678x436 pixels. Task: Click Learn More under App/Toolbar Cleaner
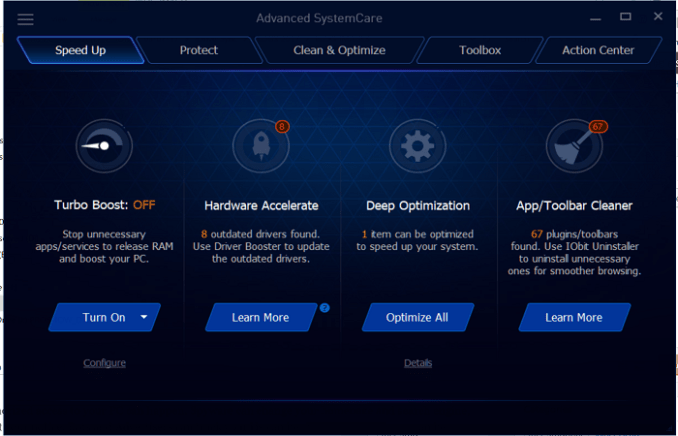coord(574,317)
